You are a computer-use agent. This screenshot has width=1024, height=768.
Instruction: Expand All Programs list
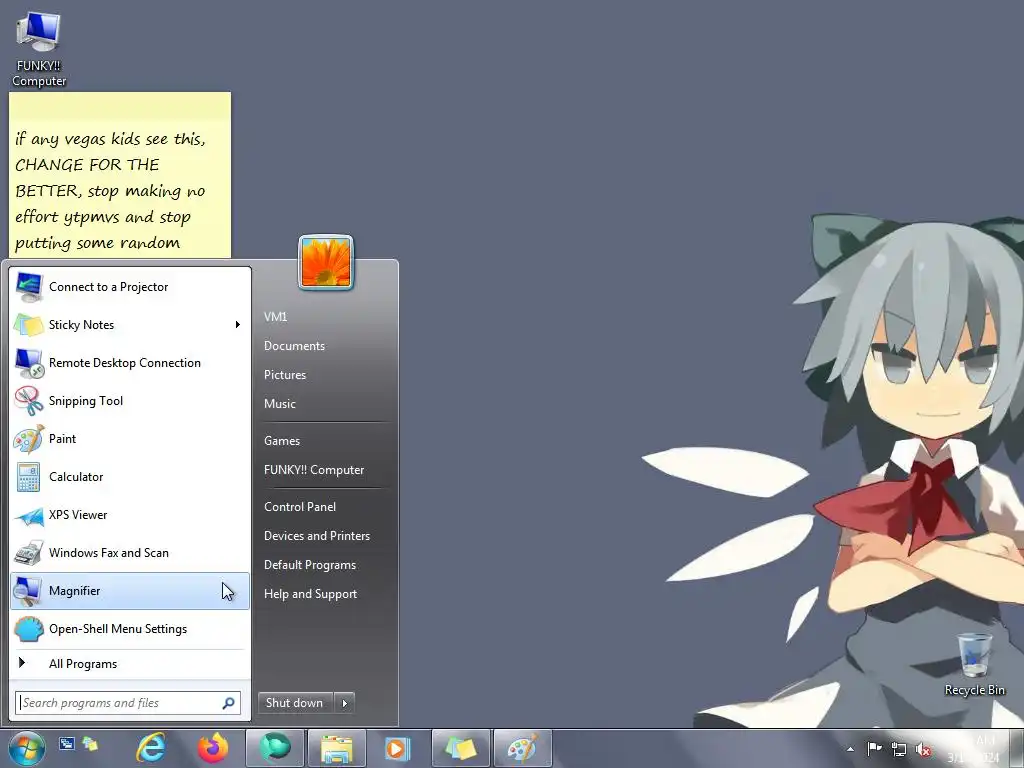[x=130, y=664]
